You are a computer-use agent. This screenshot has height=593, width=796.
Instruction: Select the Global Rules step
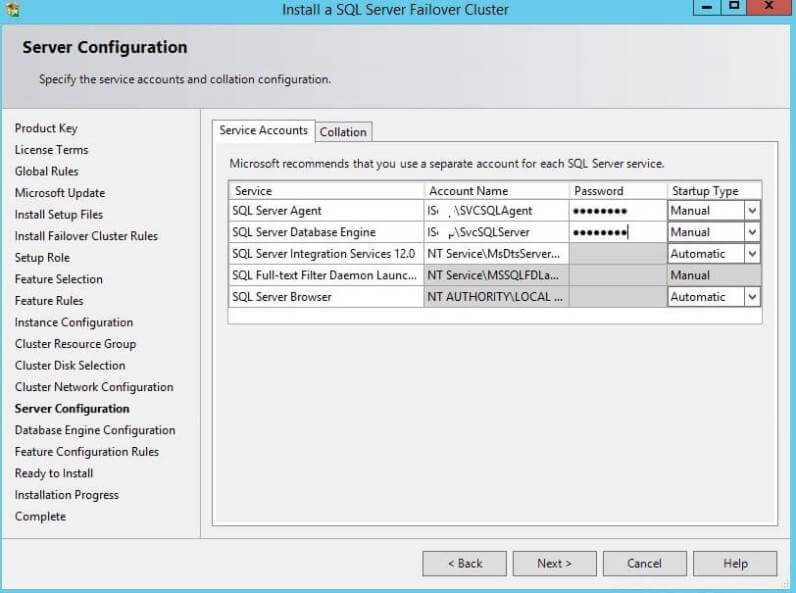47,172
